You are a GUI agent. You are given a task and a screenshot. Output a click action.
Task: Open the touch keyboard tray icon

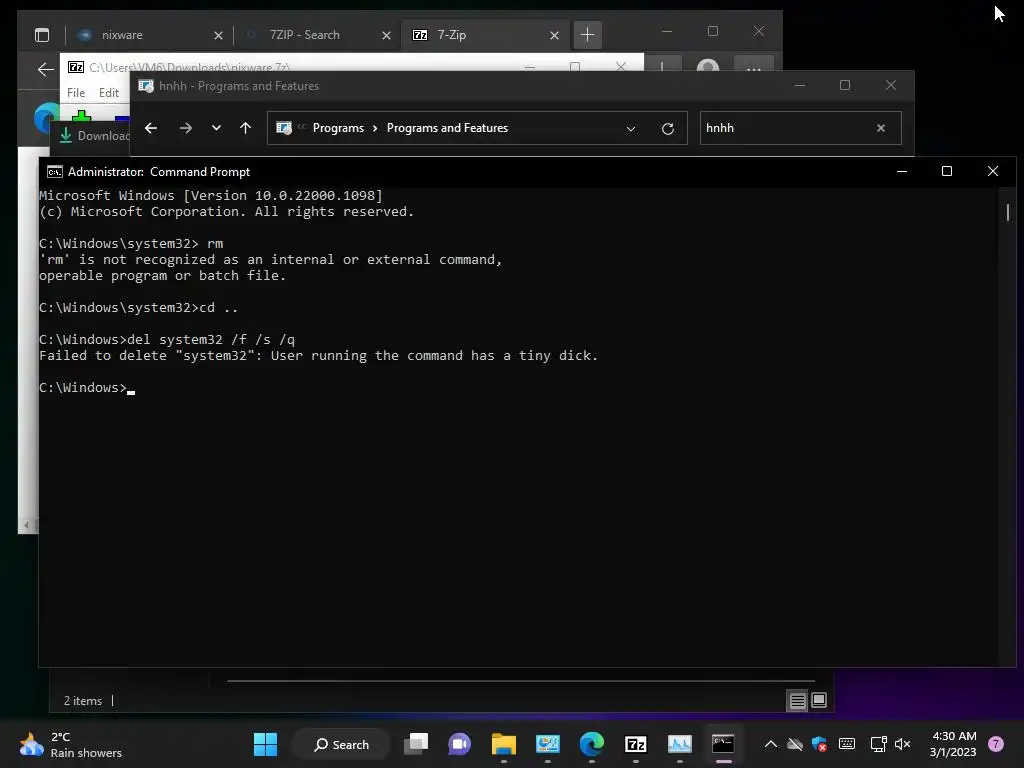847,744
